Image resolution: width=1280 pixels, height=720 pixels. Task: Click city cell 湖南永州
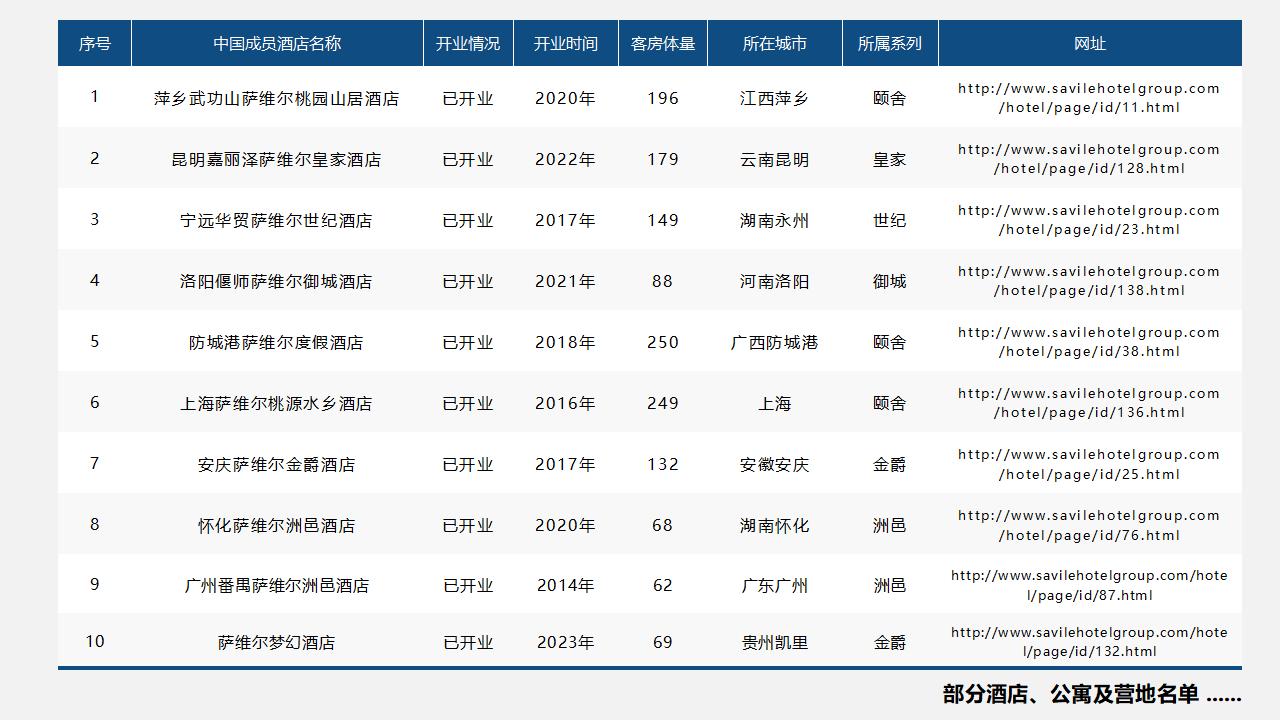775,221
